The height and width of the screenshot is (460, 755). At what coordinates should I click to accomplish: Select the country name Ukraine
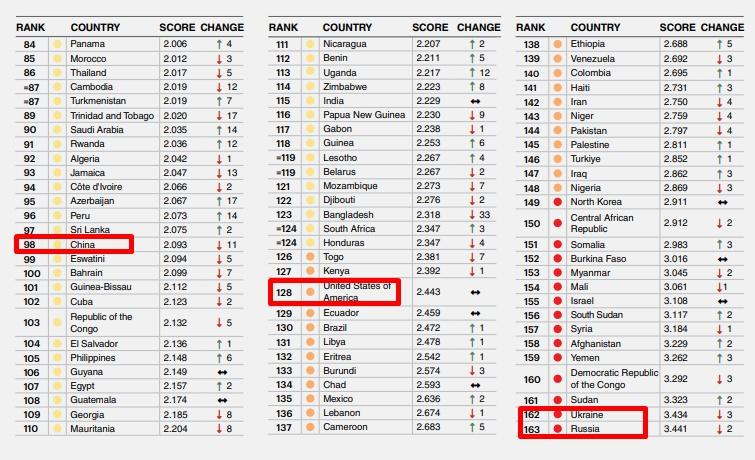pyautogui.click(x=589, y=414)
